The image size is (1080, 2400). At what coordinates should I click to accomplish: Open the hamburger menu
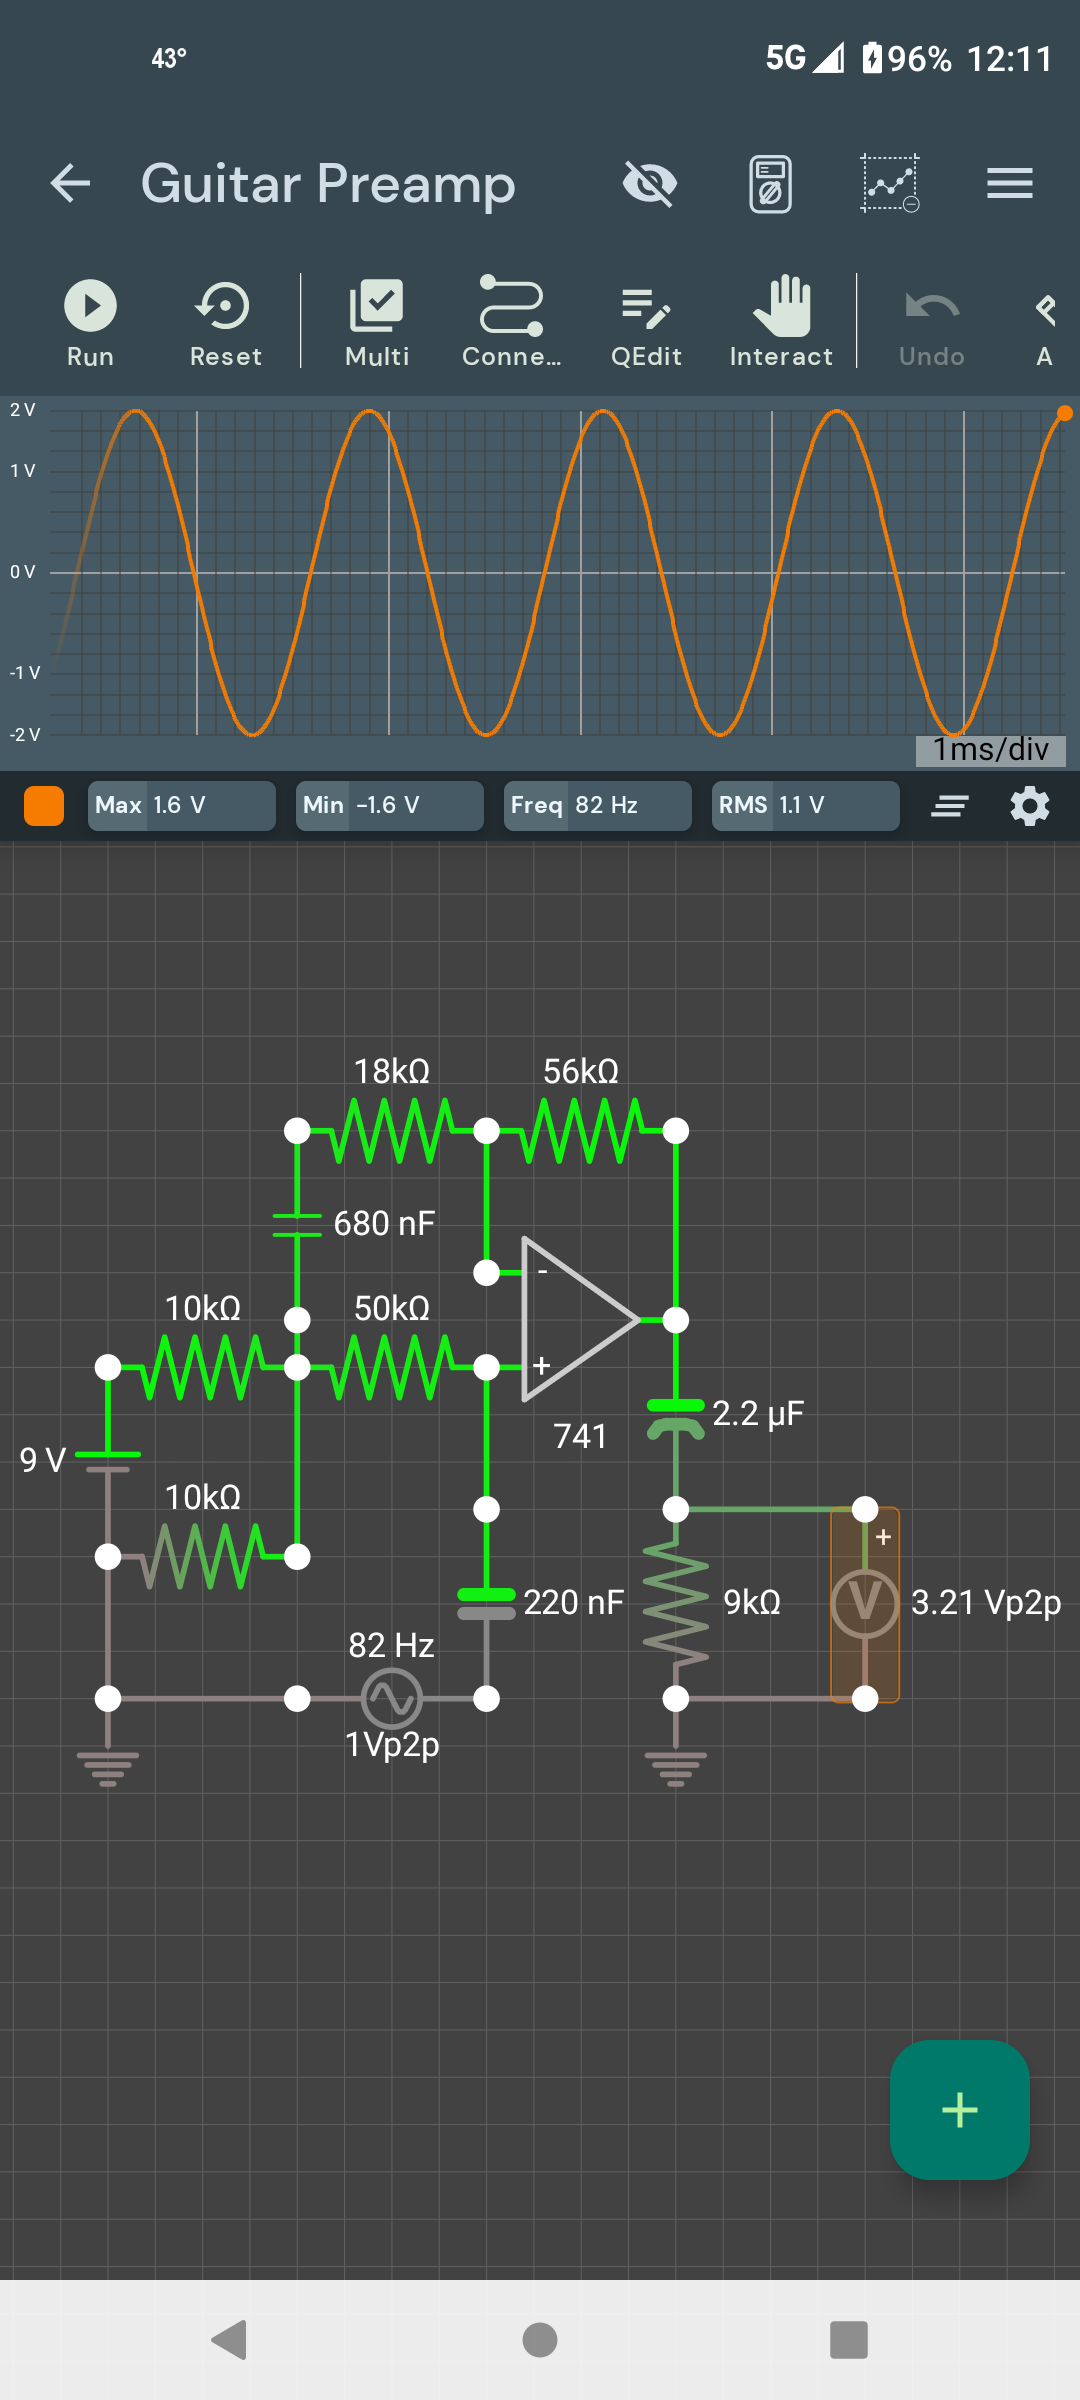1010,183
